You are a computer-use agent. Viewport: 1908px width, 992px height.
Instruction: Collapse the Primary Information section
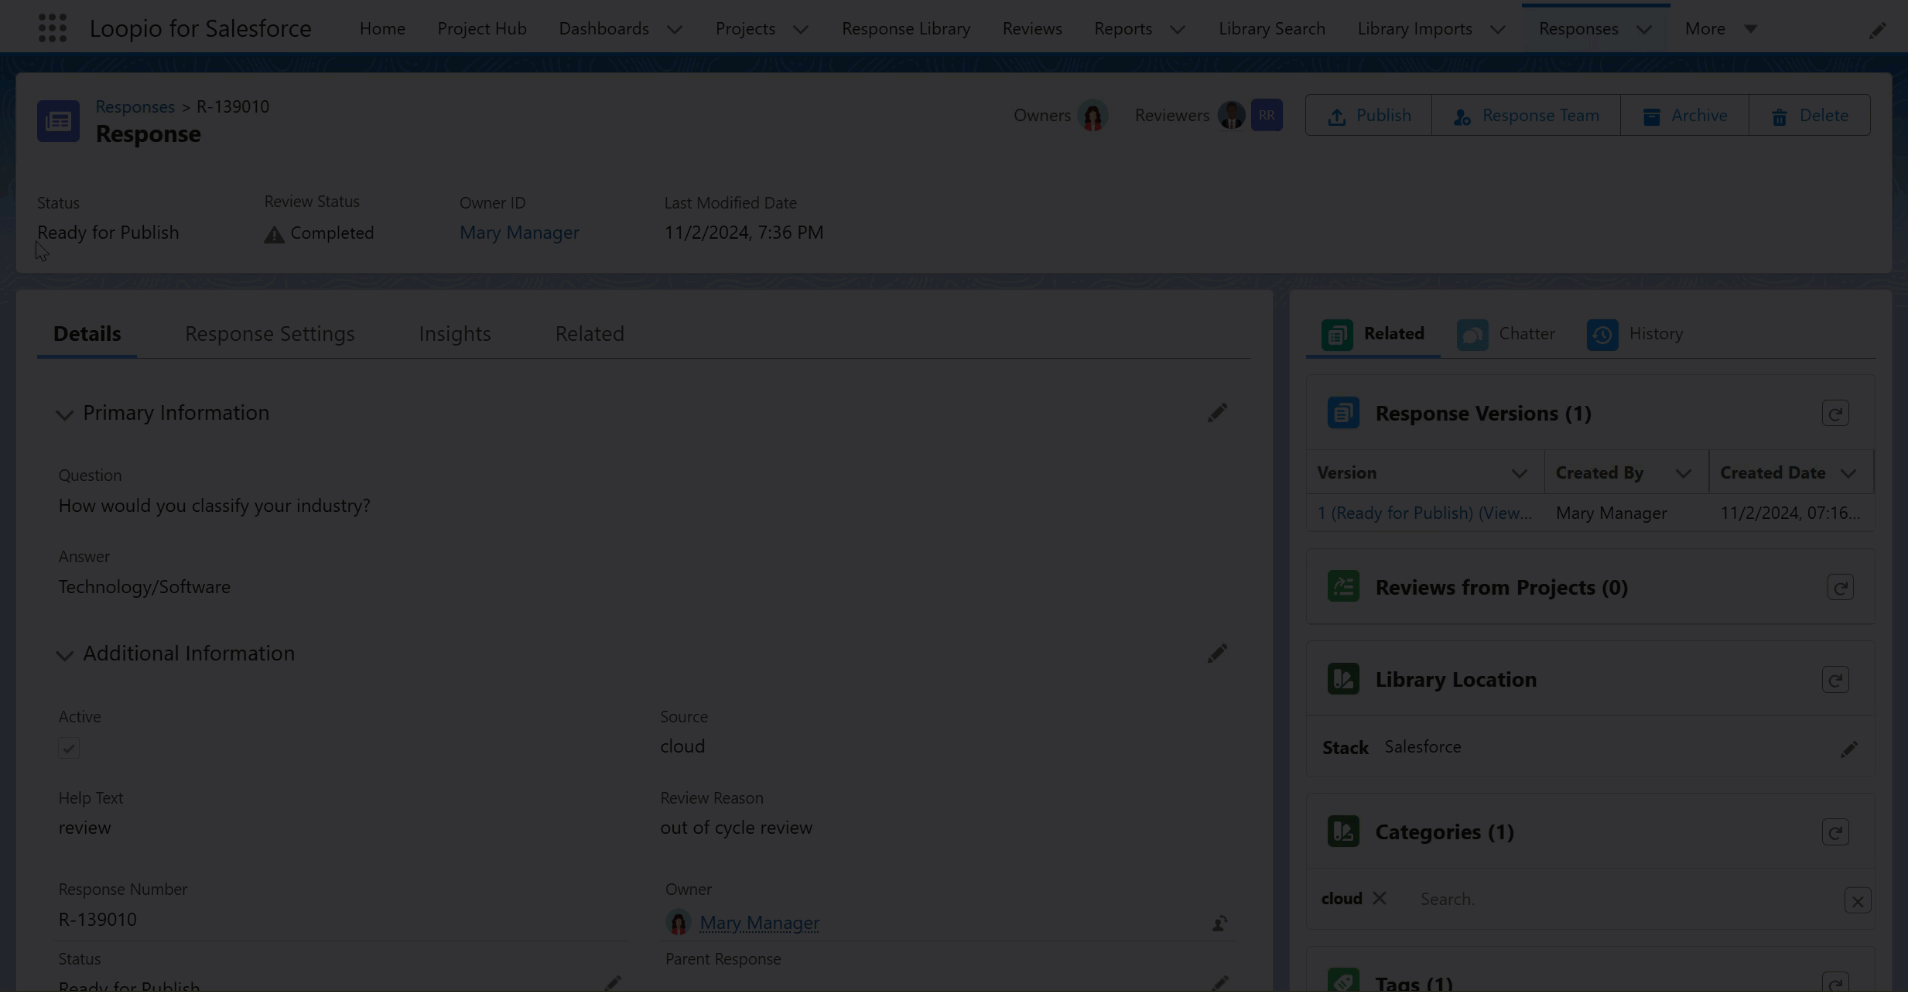(65, 415)
